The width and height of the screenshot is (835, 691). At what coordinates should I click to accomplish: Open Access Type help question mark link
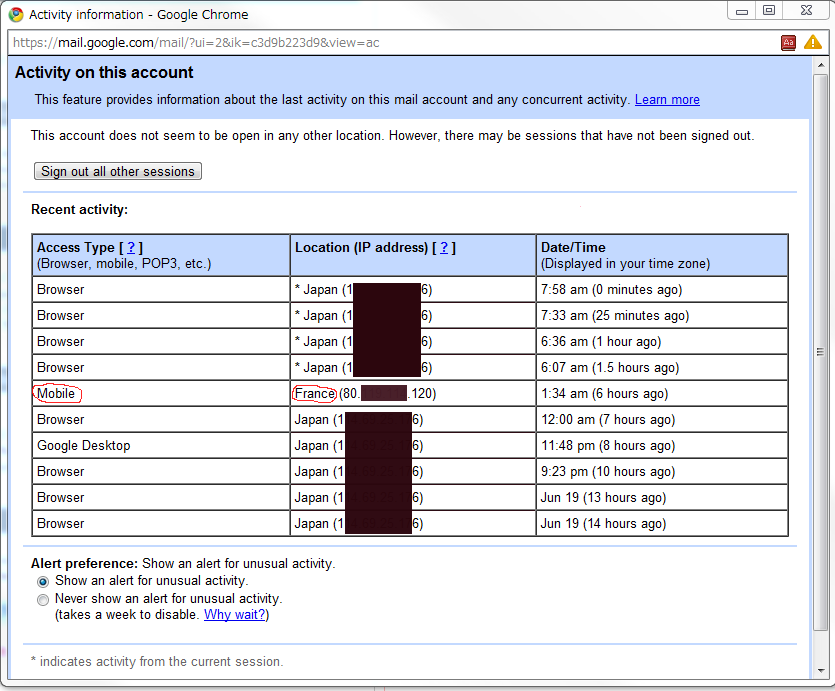131,247
